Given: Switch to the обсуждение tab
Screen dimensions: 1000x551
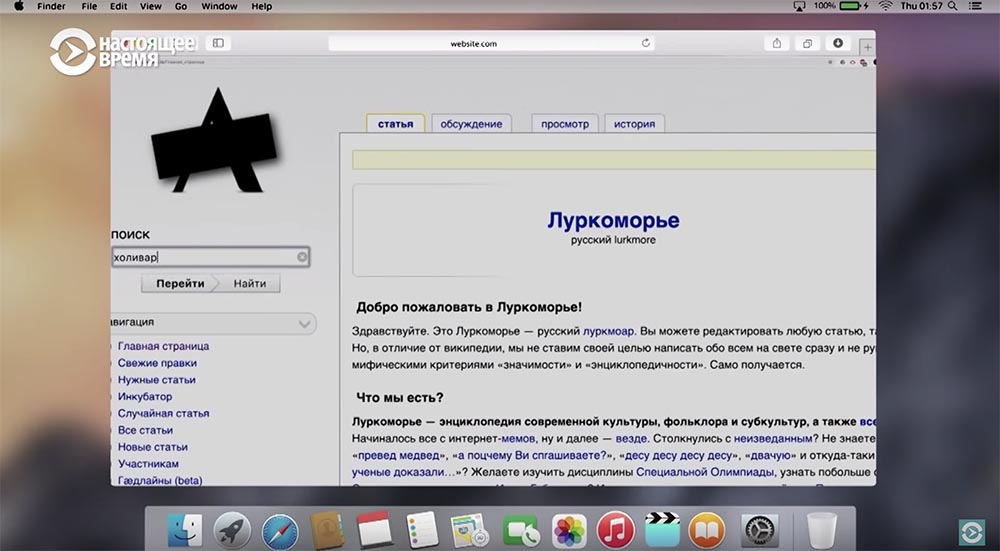Looking at the screenshot, I should pos(471,124).
